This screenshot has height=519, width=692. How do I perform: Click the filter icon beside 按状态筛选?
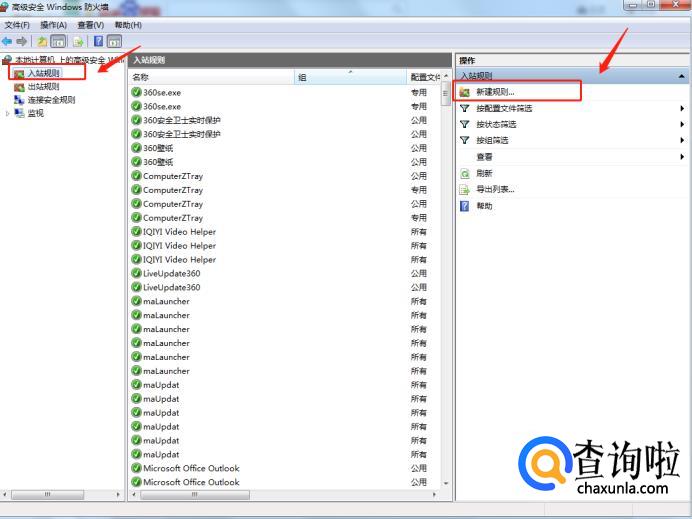coord(465,124)
